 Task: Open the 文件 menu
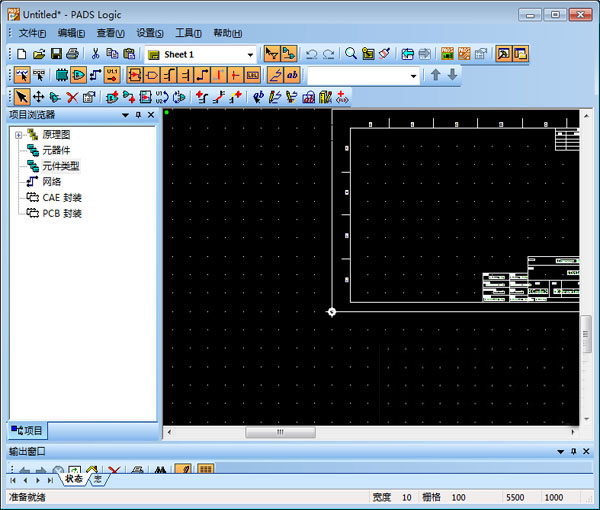[33, 33]
